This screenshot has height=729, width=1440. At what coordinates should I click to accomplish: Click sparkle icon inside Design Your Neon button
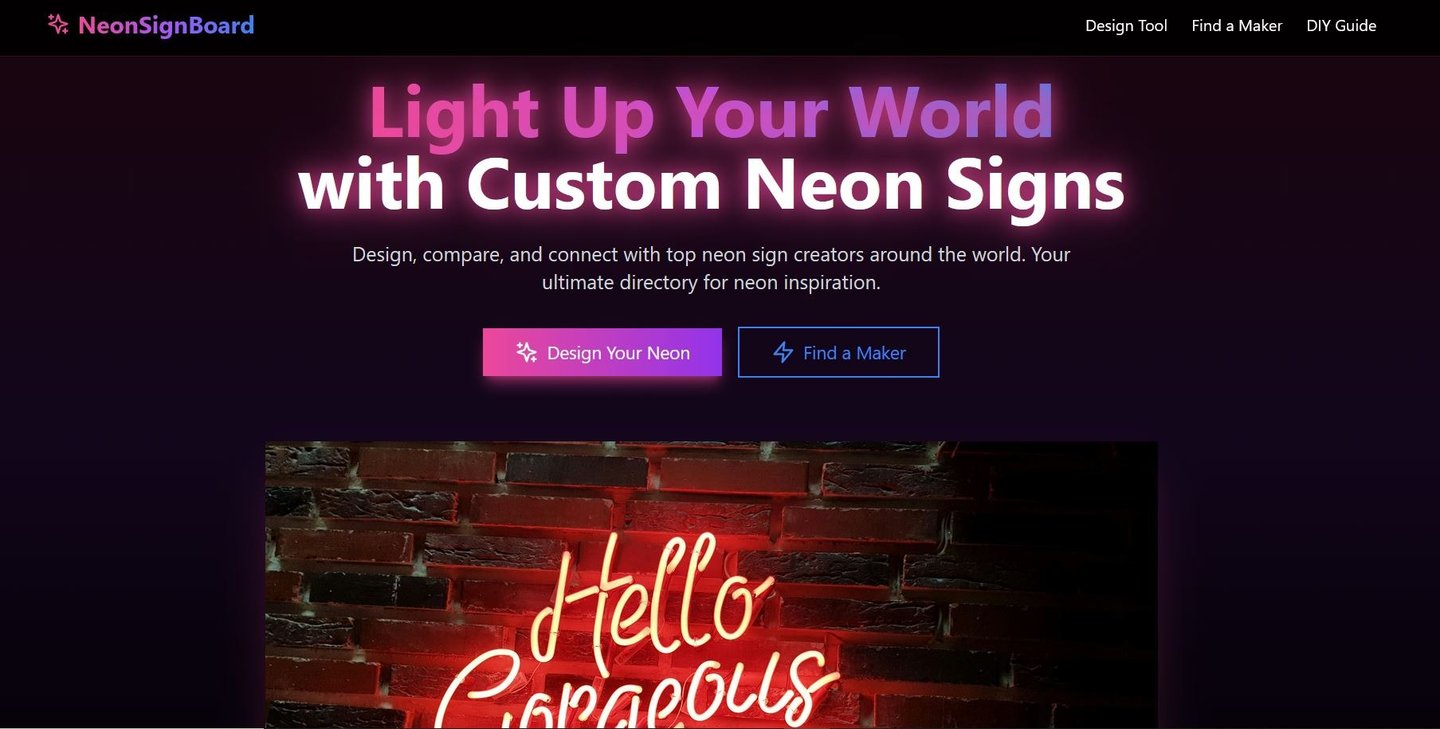coord(527,352)
